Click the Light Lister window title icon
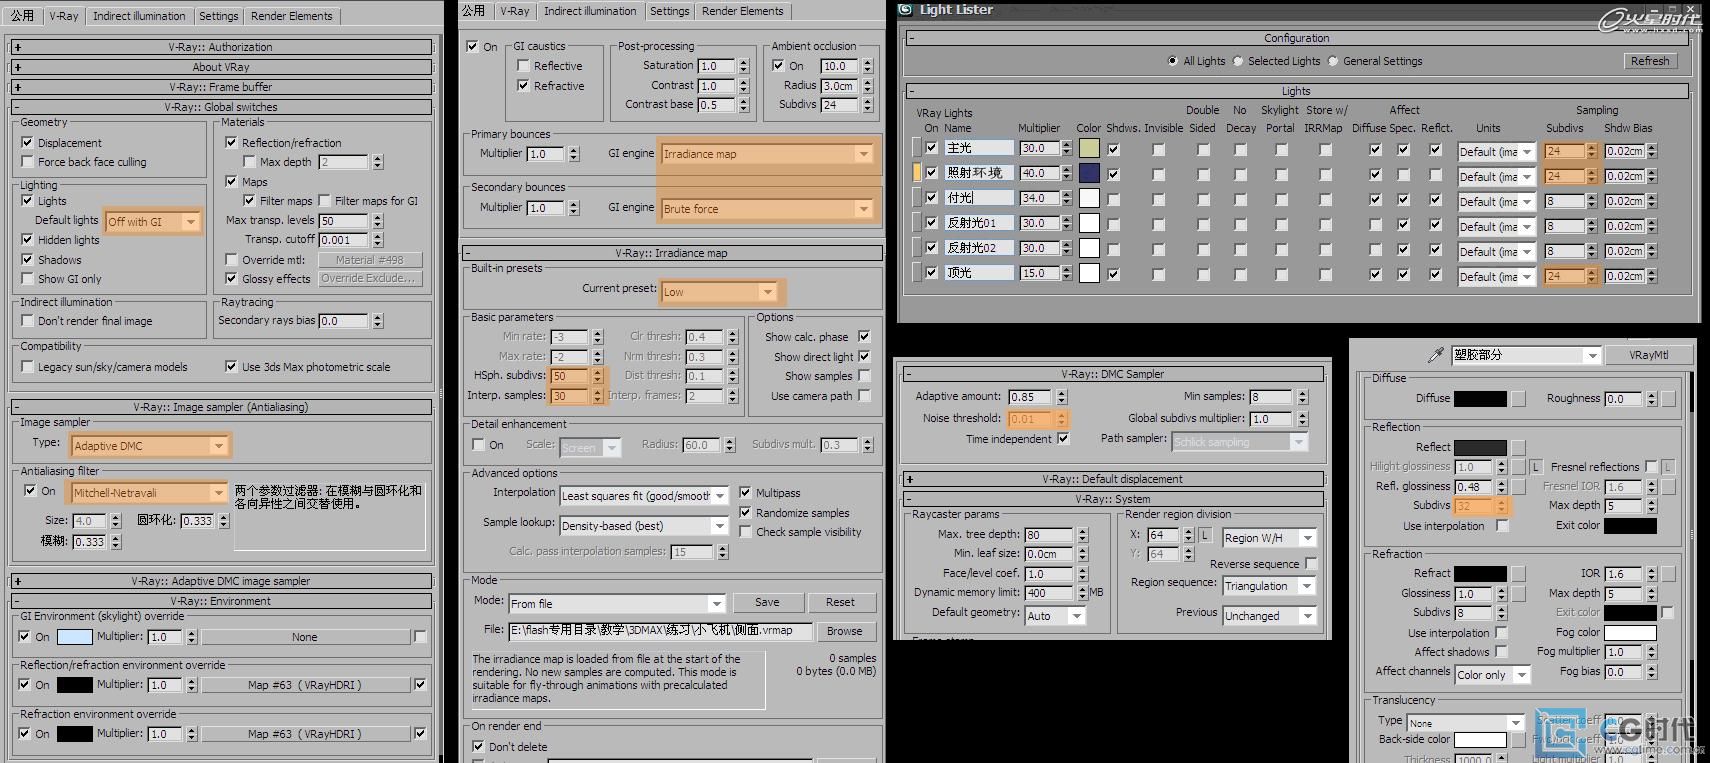1710x763 pixels. pos(905,9)
